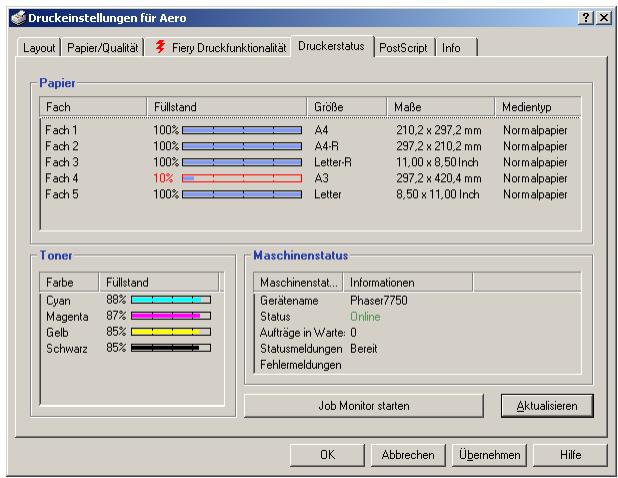The width and height of the screenshot is (618, 478).
Task: Click the red Fiery lightning icon
Action: pyautogui.click(x=160, y=46)
